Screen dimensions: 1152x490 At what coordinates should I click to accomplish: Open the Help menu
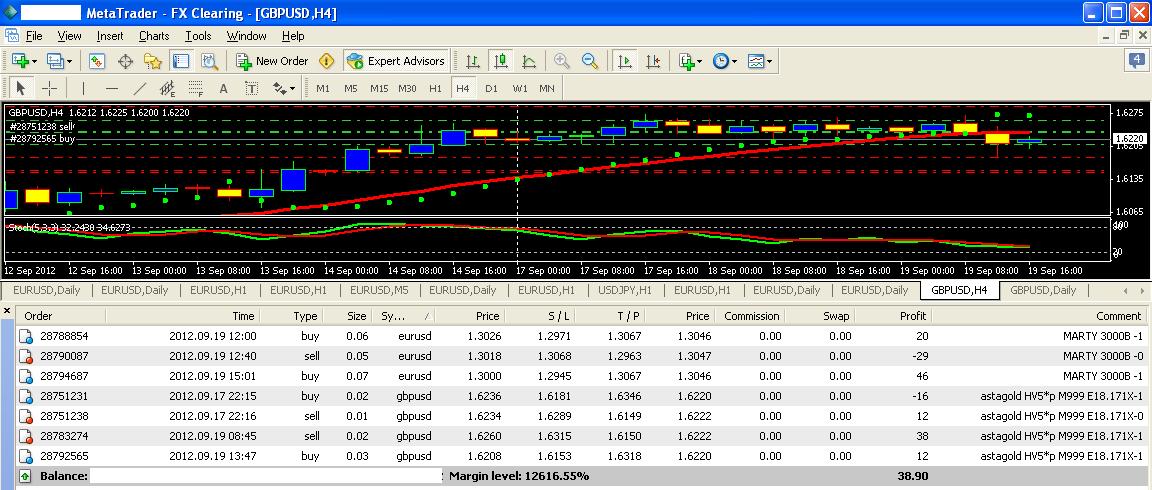[292, 36]
